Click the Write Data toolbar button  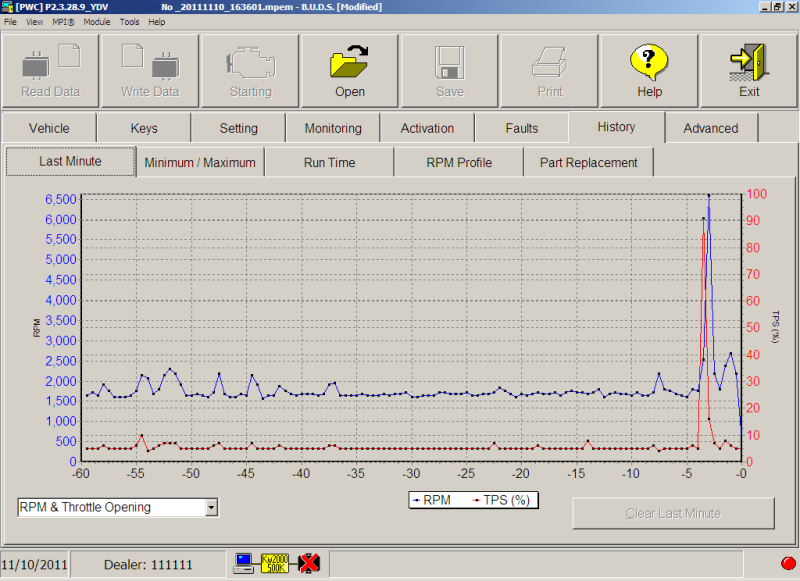pyautogui.click(x=150, y=71)
